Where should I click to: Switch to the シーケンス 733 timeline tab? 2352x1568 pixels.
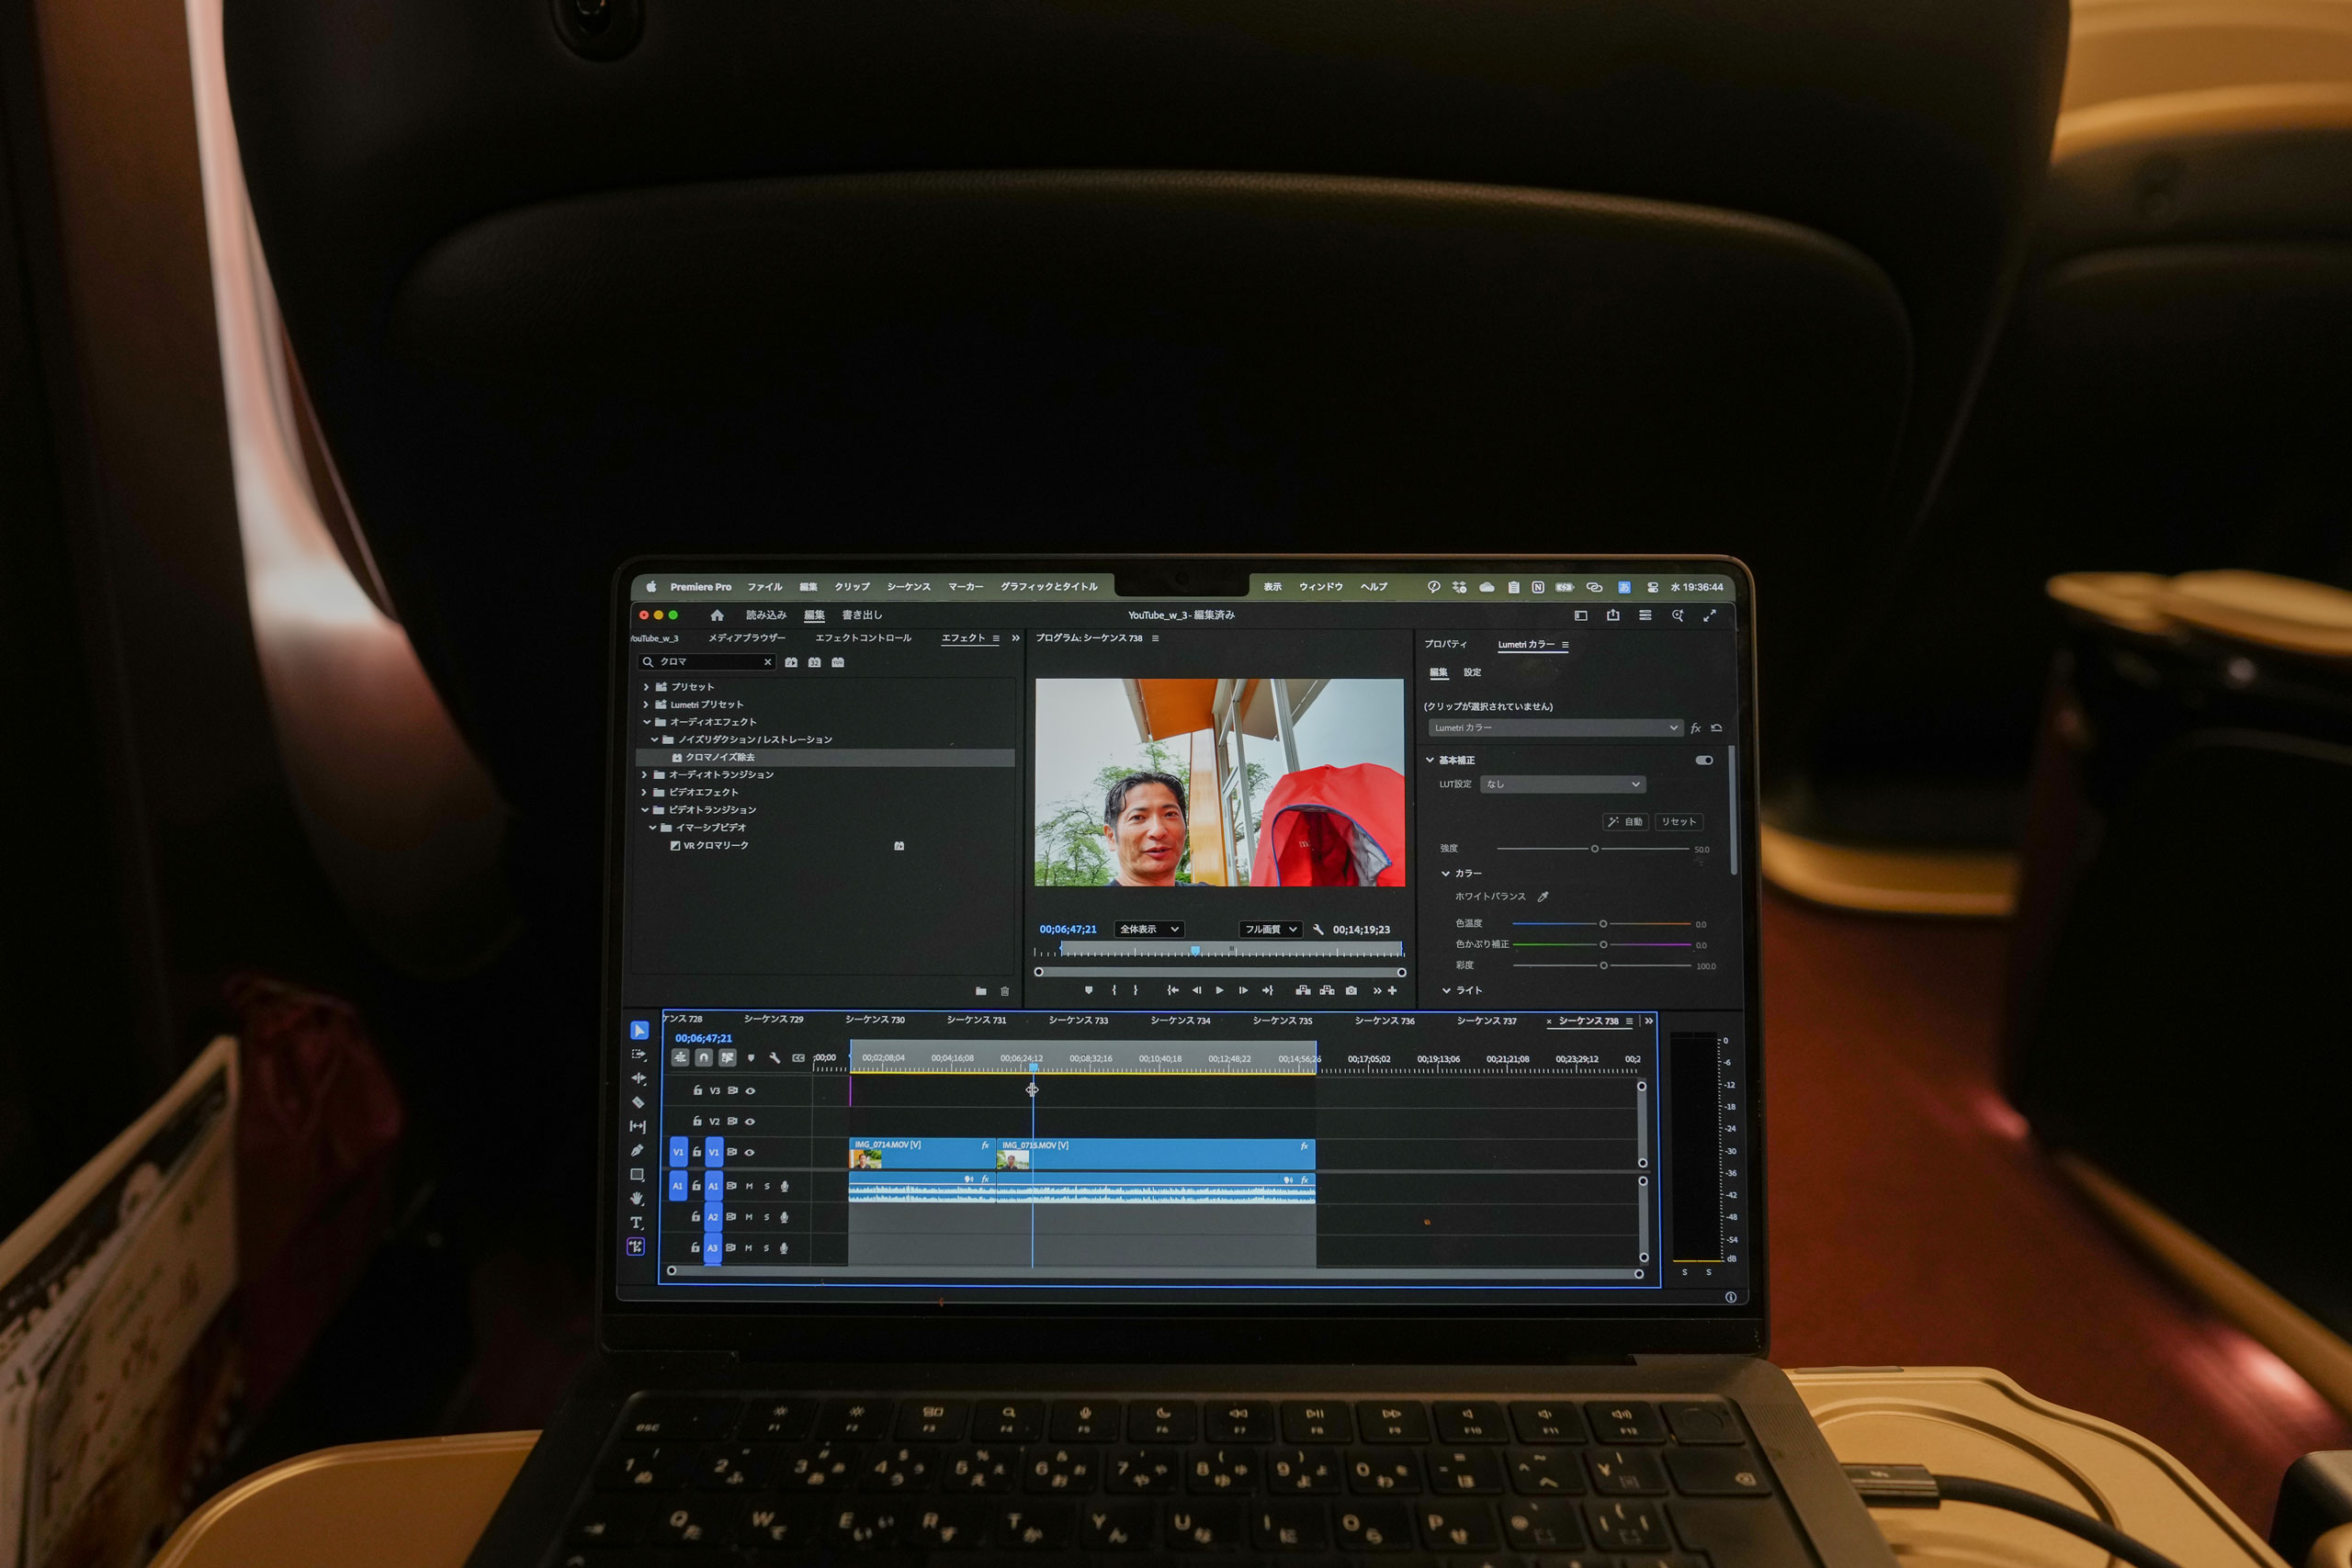[1078, 1020]
